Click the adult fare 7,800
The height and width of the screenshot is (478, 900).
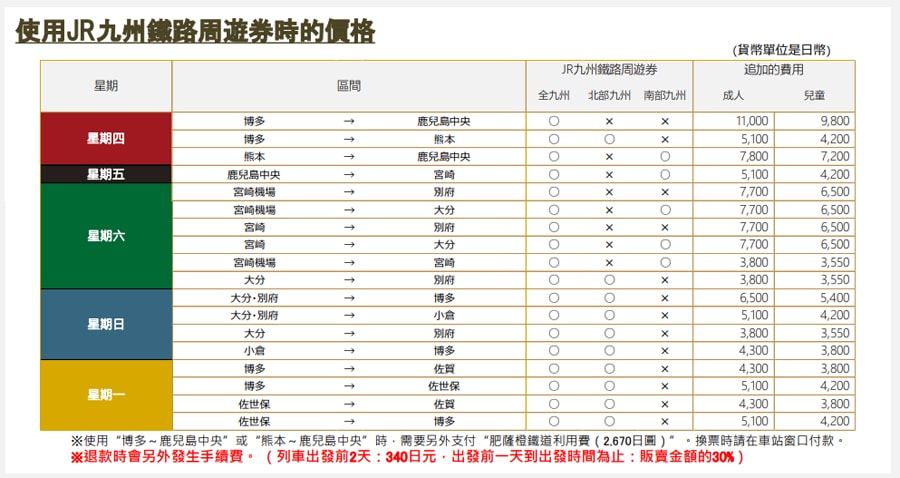click(x=754, y=157)
